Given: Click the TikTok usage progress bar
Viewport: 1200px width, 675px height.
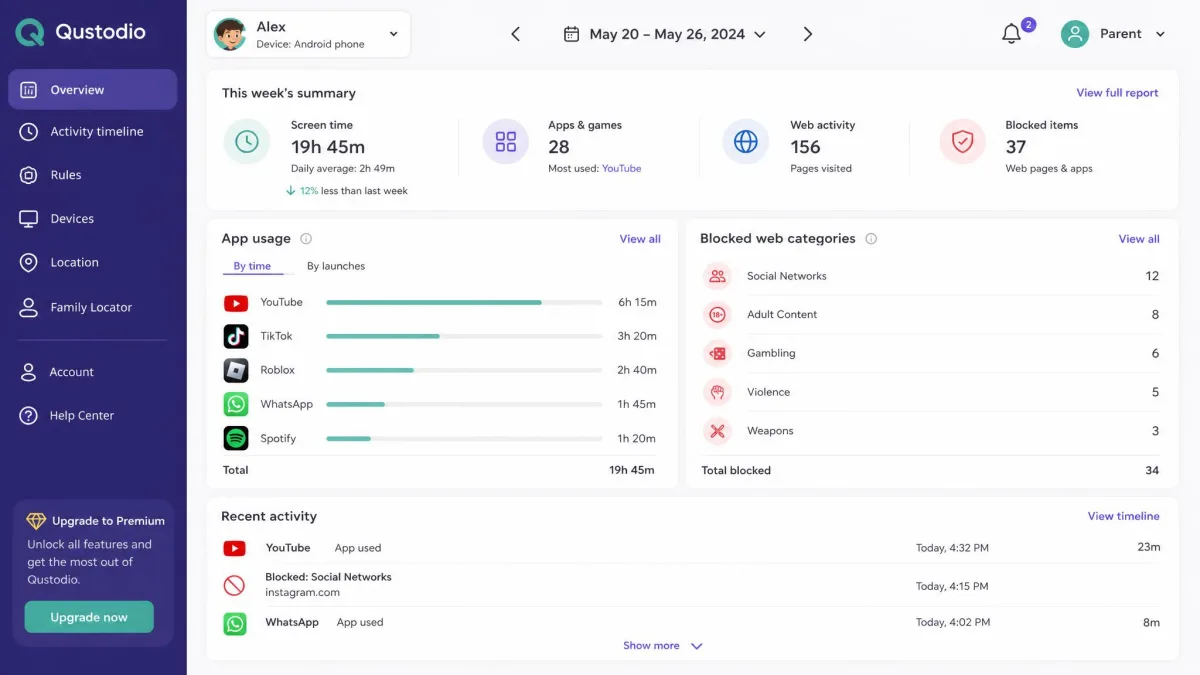Looking at the screenshot, I should point(464,336).
